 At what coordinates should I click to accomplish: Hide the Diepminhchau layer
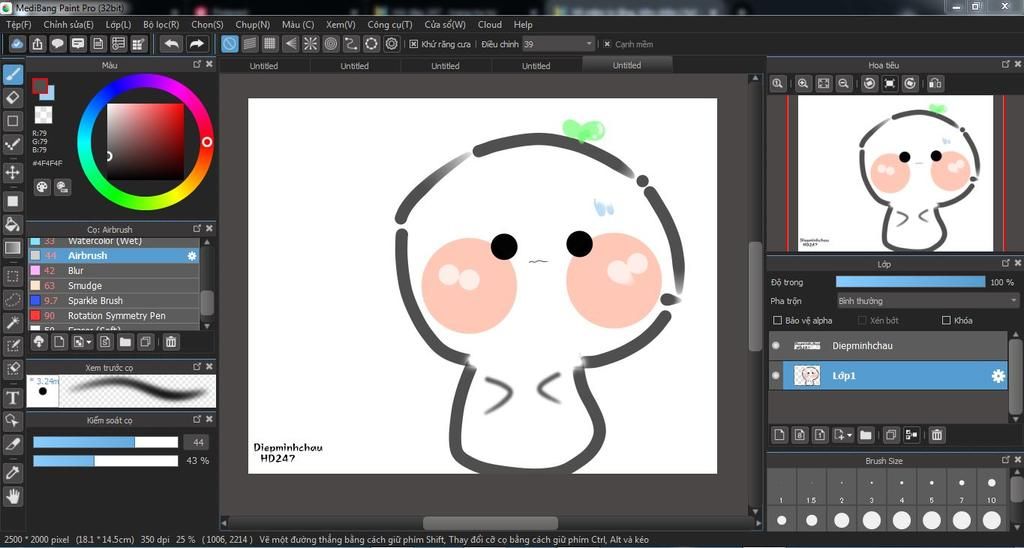pyautogui.click(x=776, y=346)
